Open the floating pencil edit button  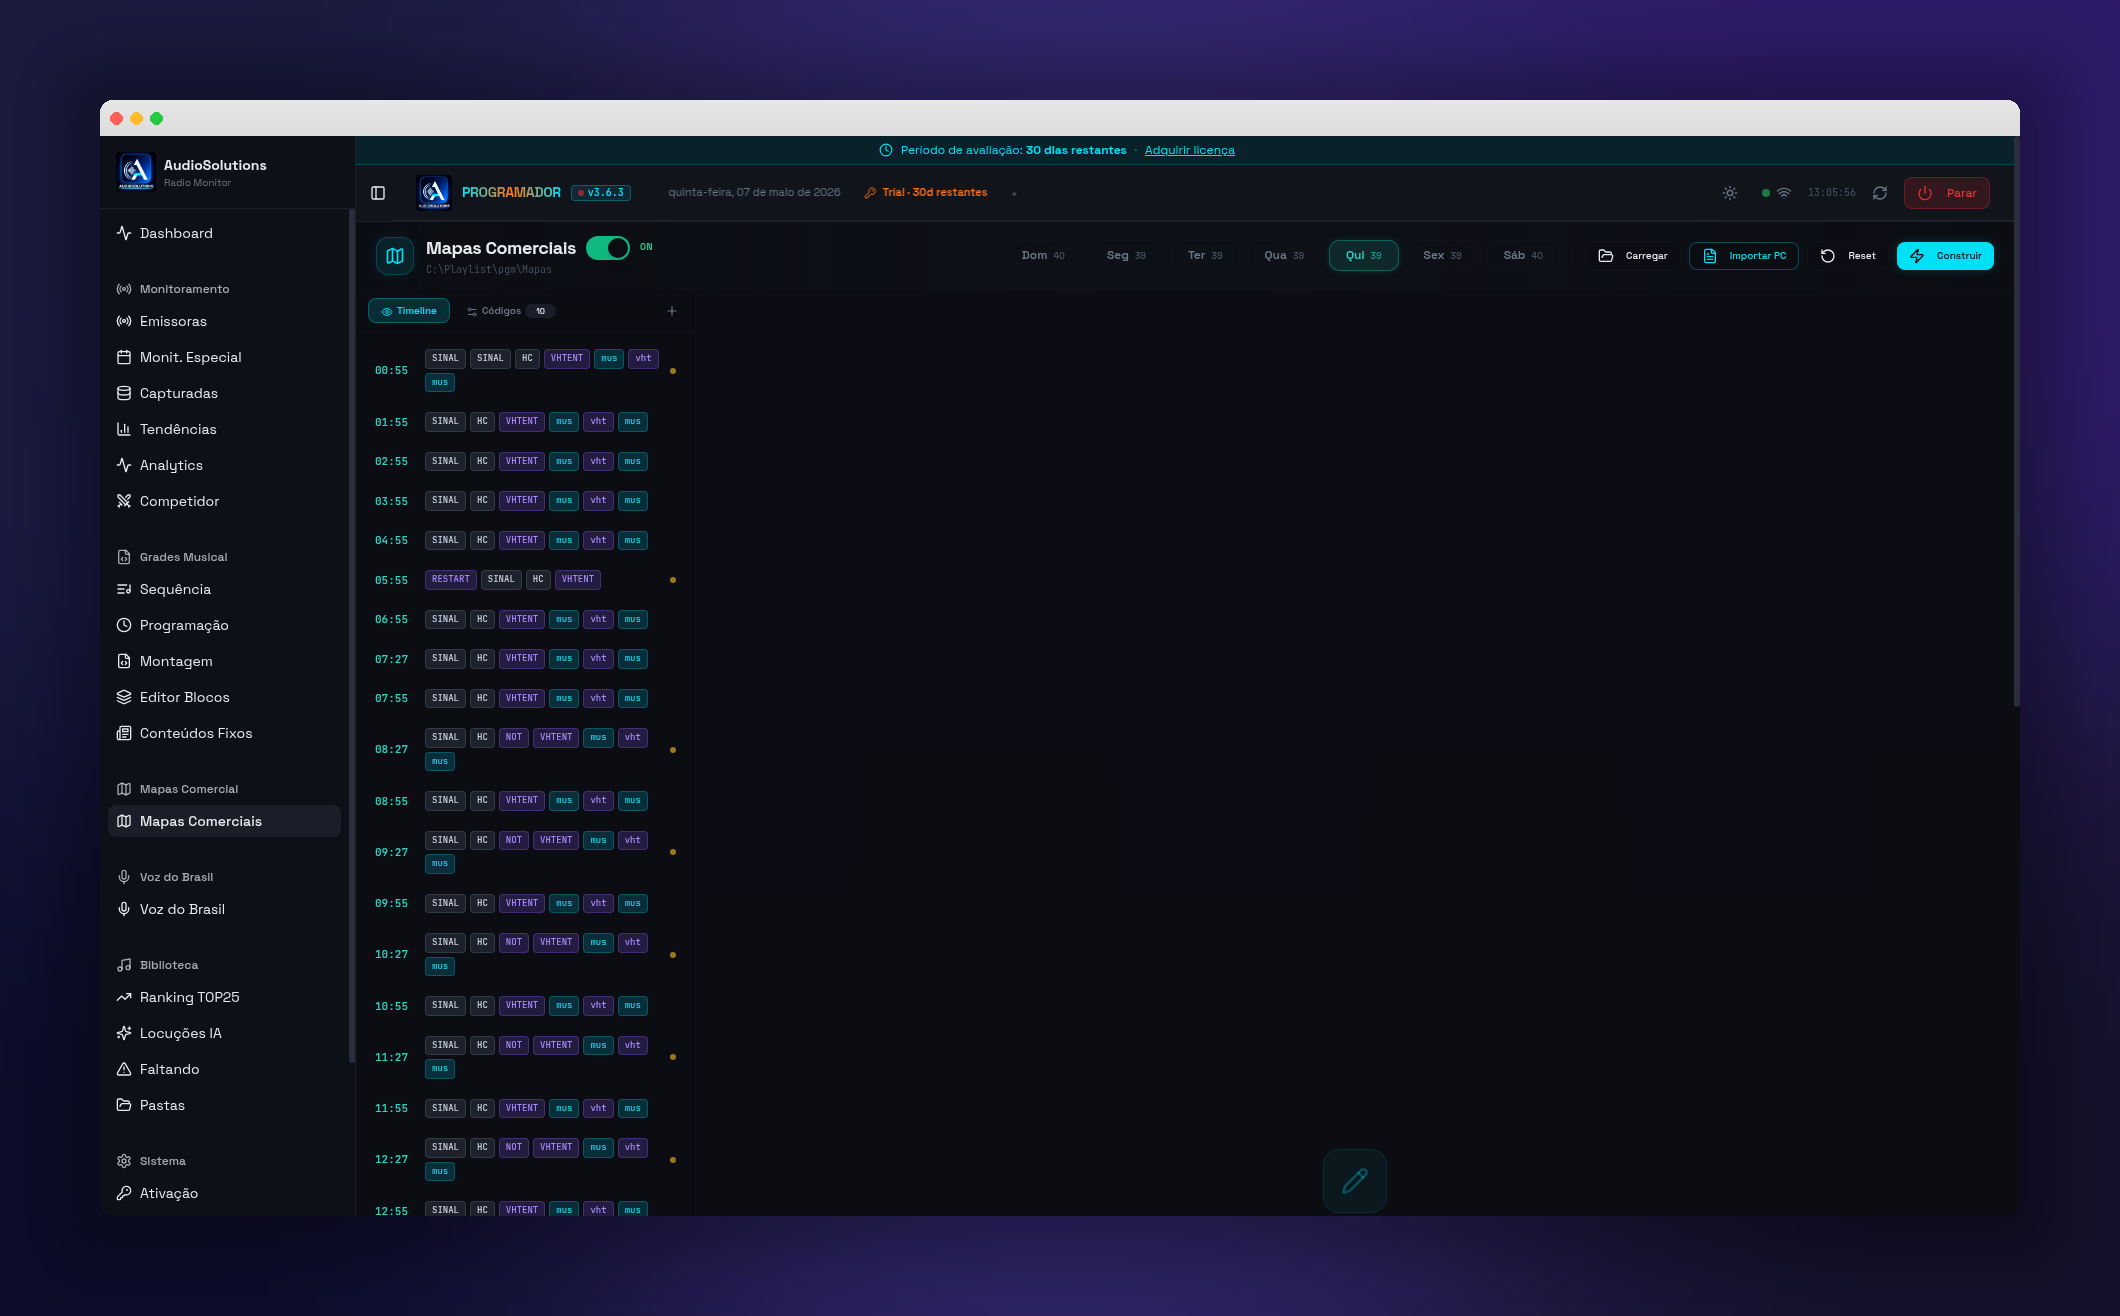[1355, 1181]
